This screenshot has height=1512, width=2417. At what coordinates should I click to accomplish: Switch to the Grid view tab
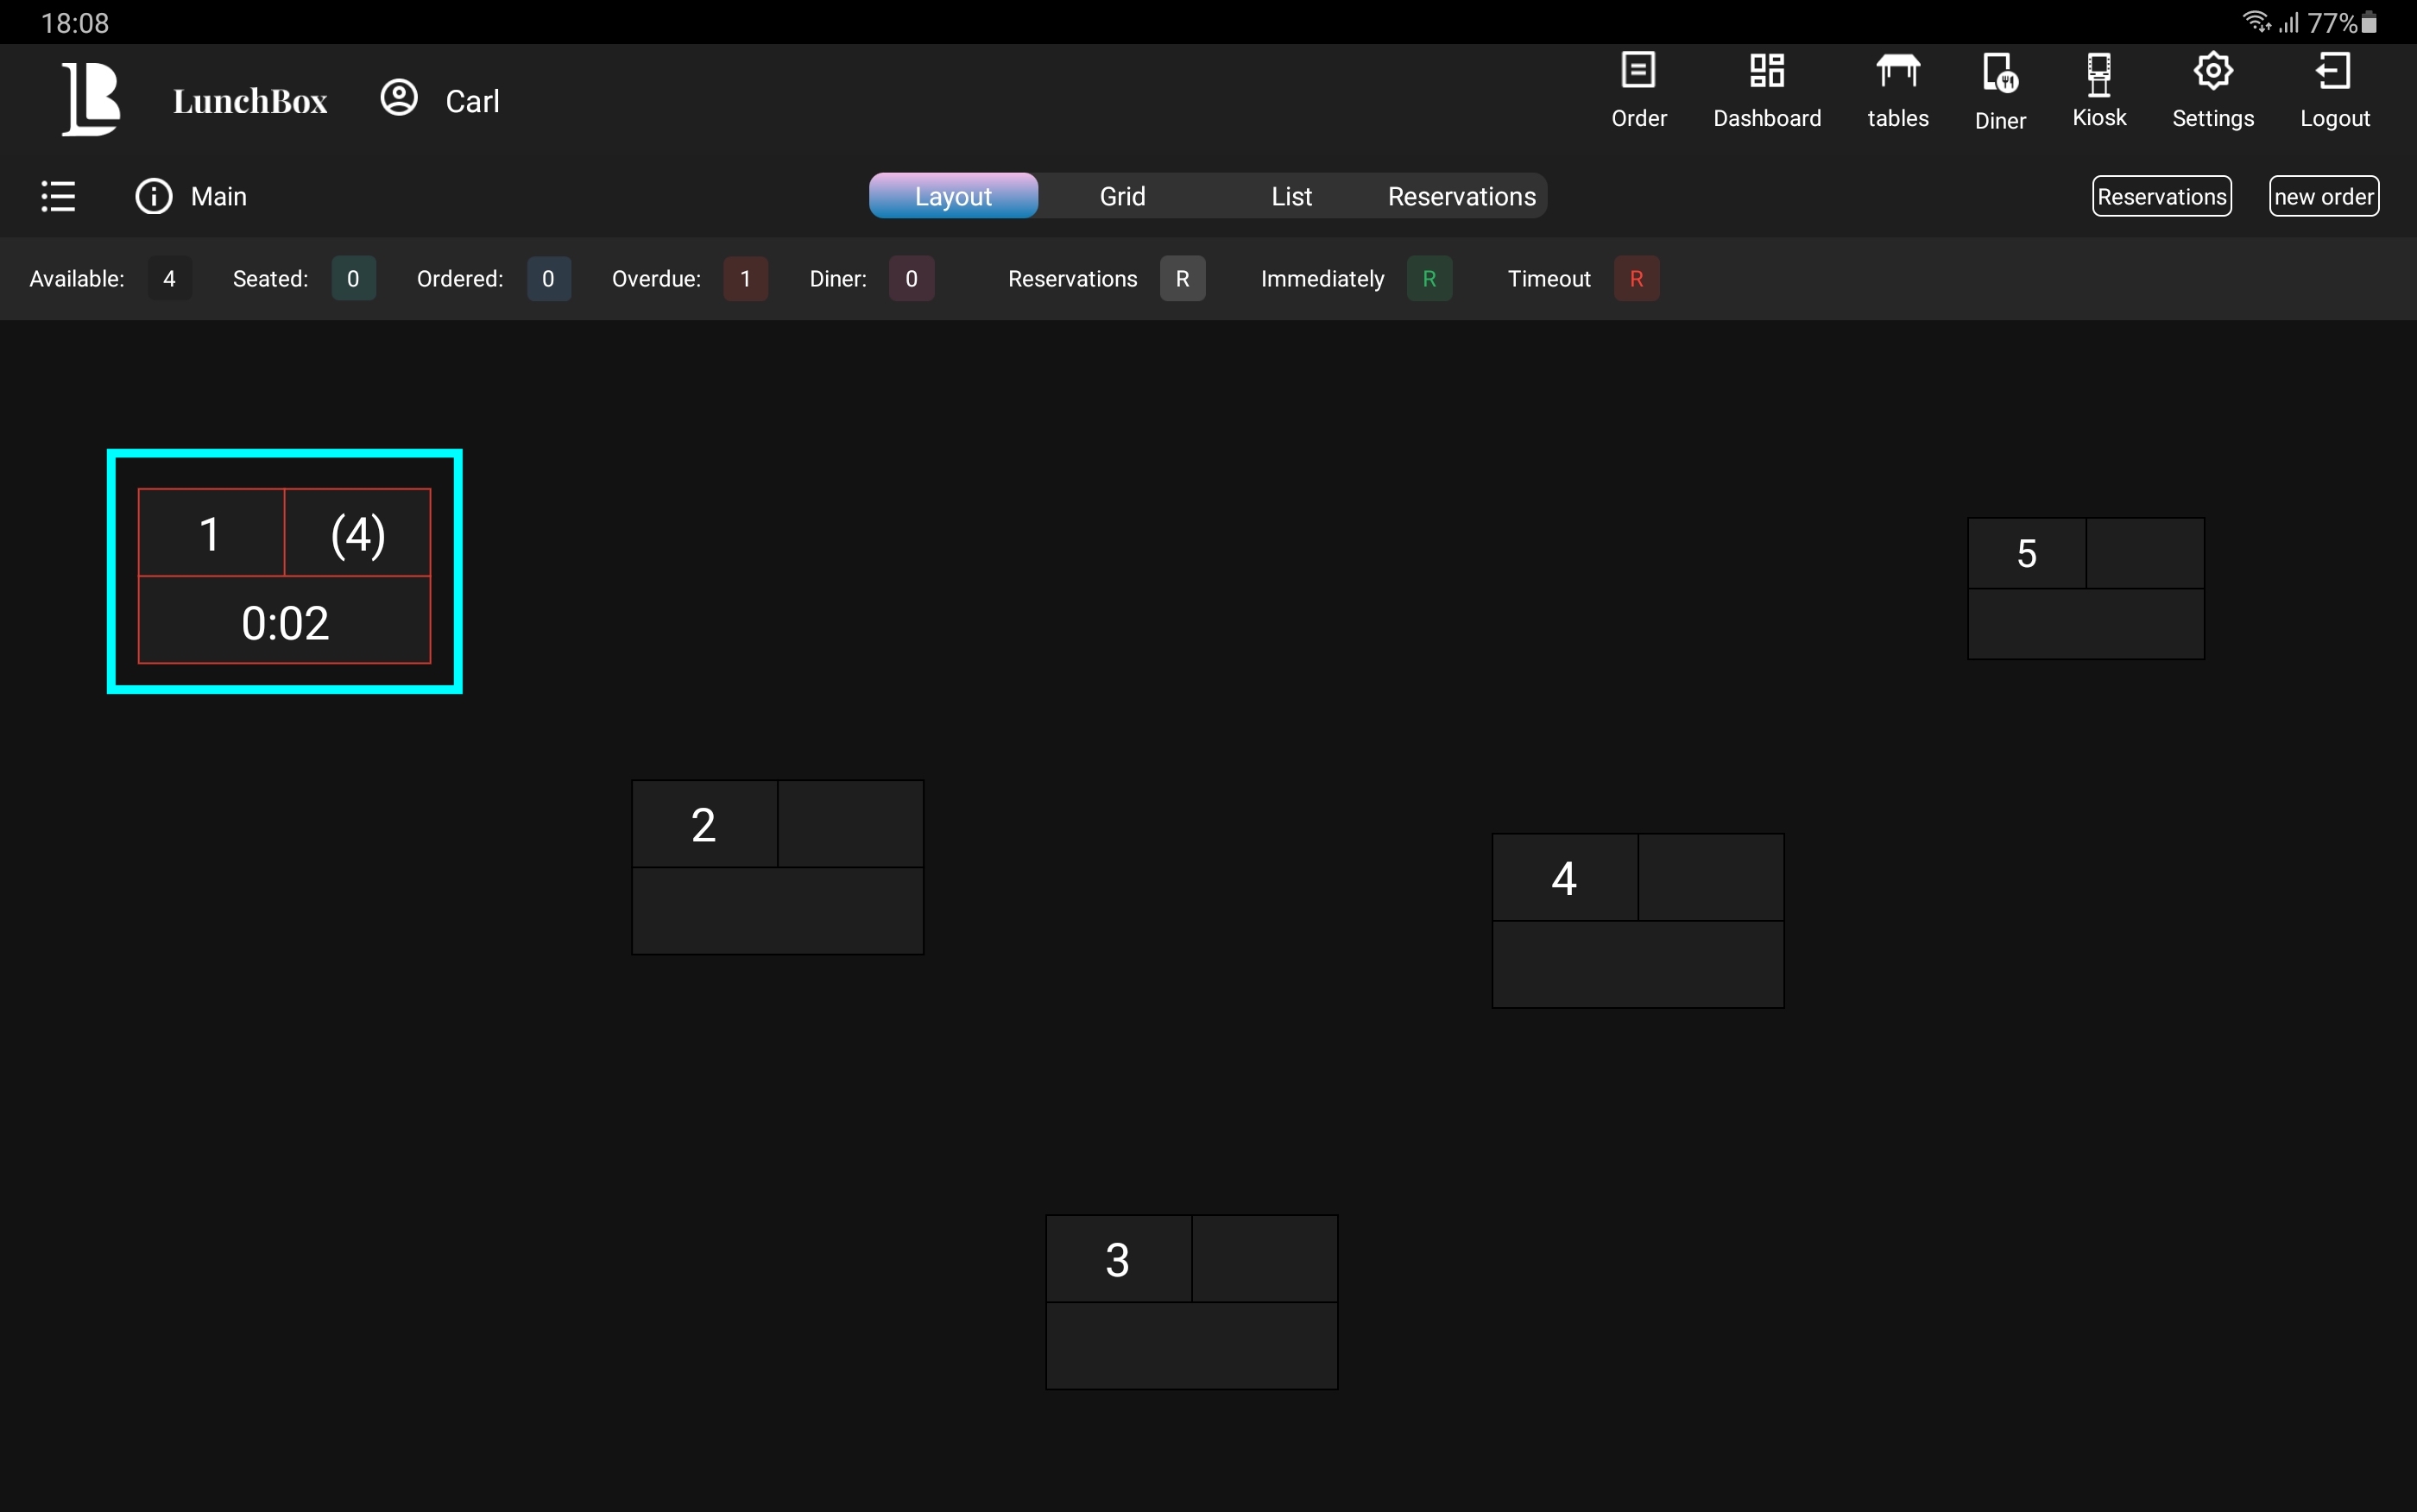pos(1122,196)
